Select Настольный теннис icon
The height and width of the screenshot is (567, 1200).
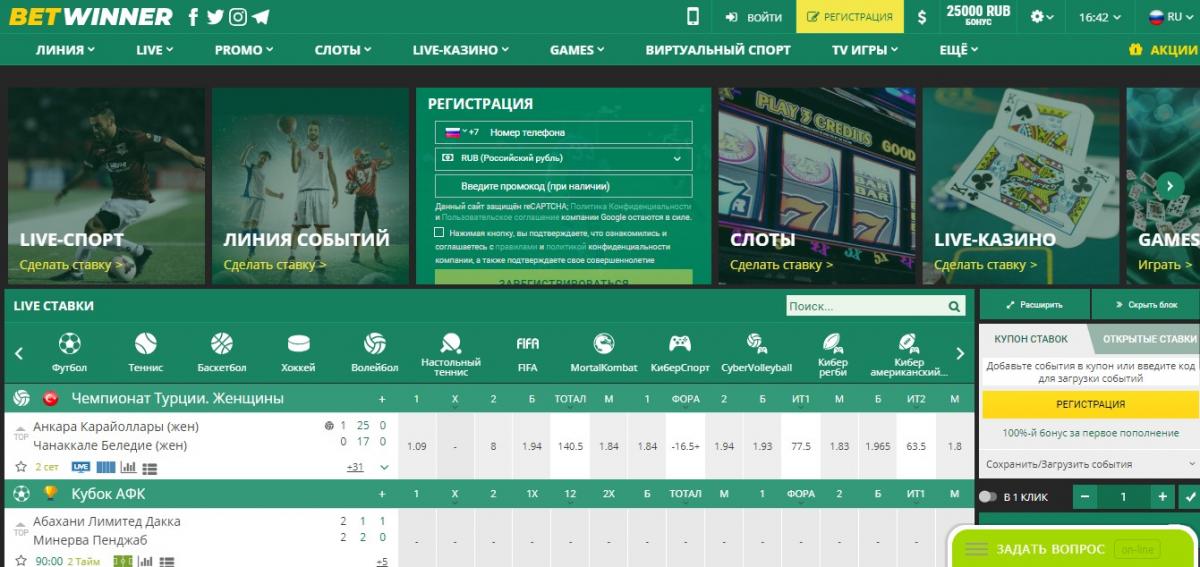(x=451, y=343)
